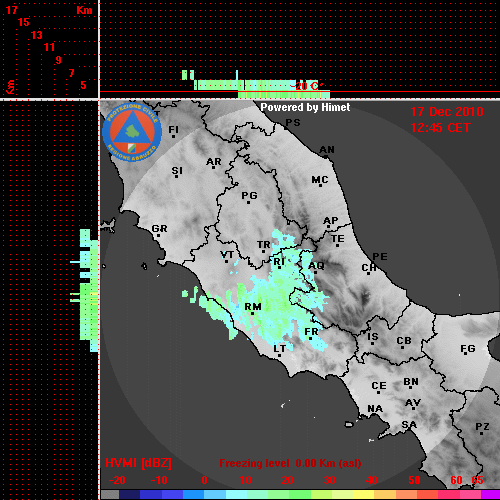Click the 'Freezing level 0.00 Km (asl)' text
This screenshot has height=500, width=500.
pyautogui.click(x=290, y=463)
